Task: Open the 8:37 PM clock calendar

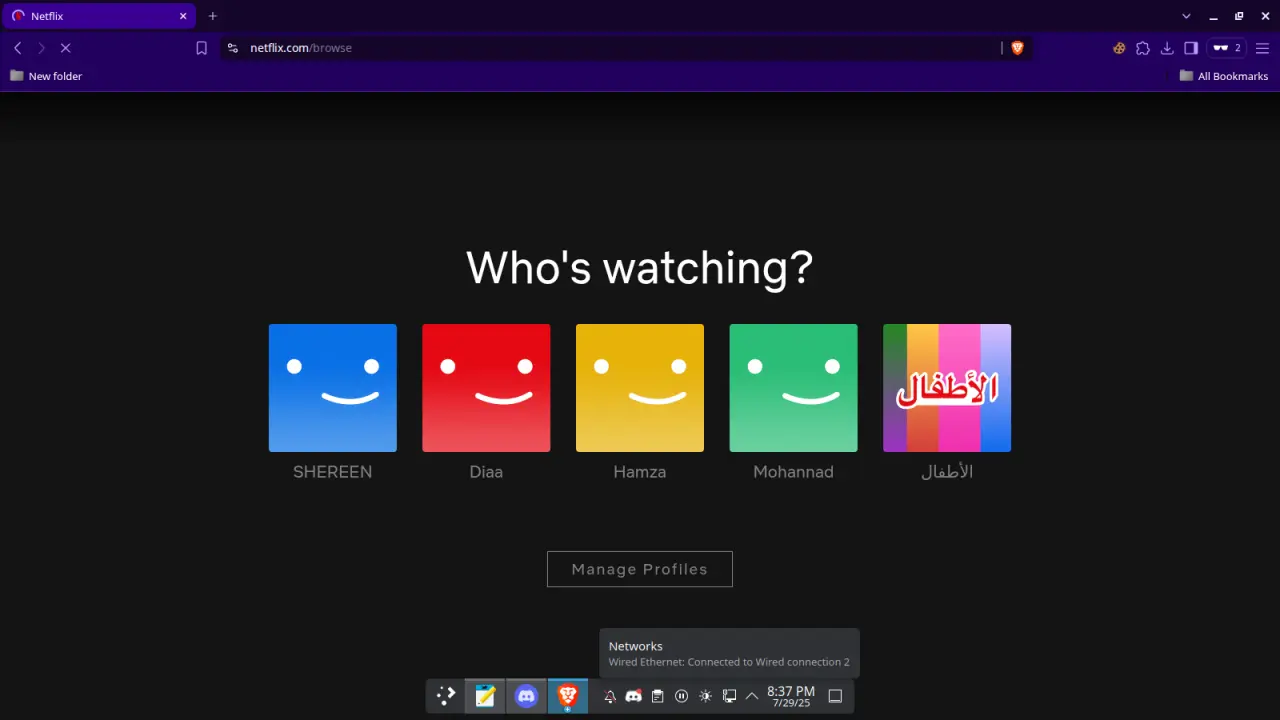Action: pos(790,696)
